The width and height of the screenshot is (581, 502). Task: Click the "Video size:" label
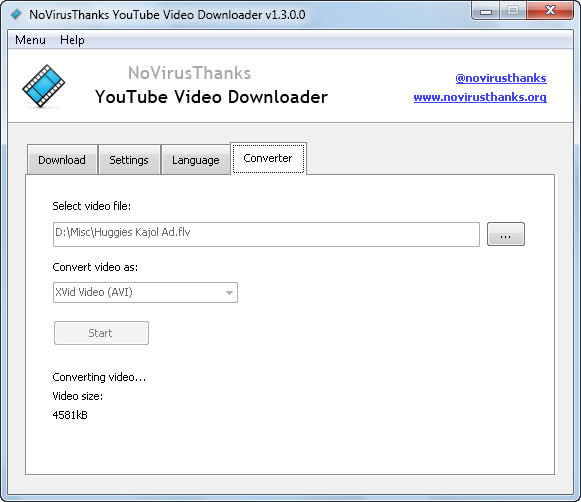pos(78,396)
